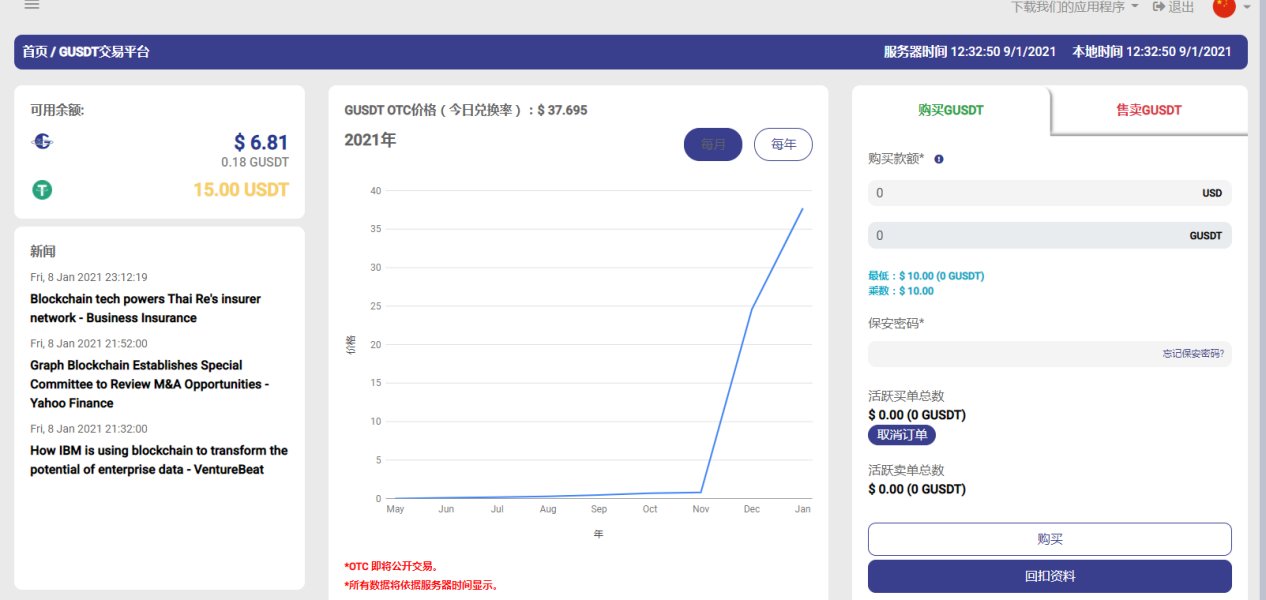Open the China flag language selector
Viewport: 1266px width, 600px height.
1224,7
